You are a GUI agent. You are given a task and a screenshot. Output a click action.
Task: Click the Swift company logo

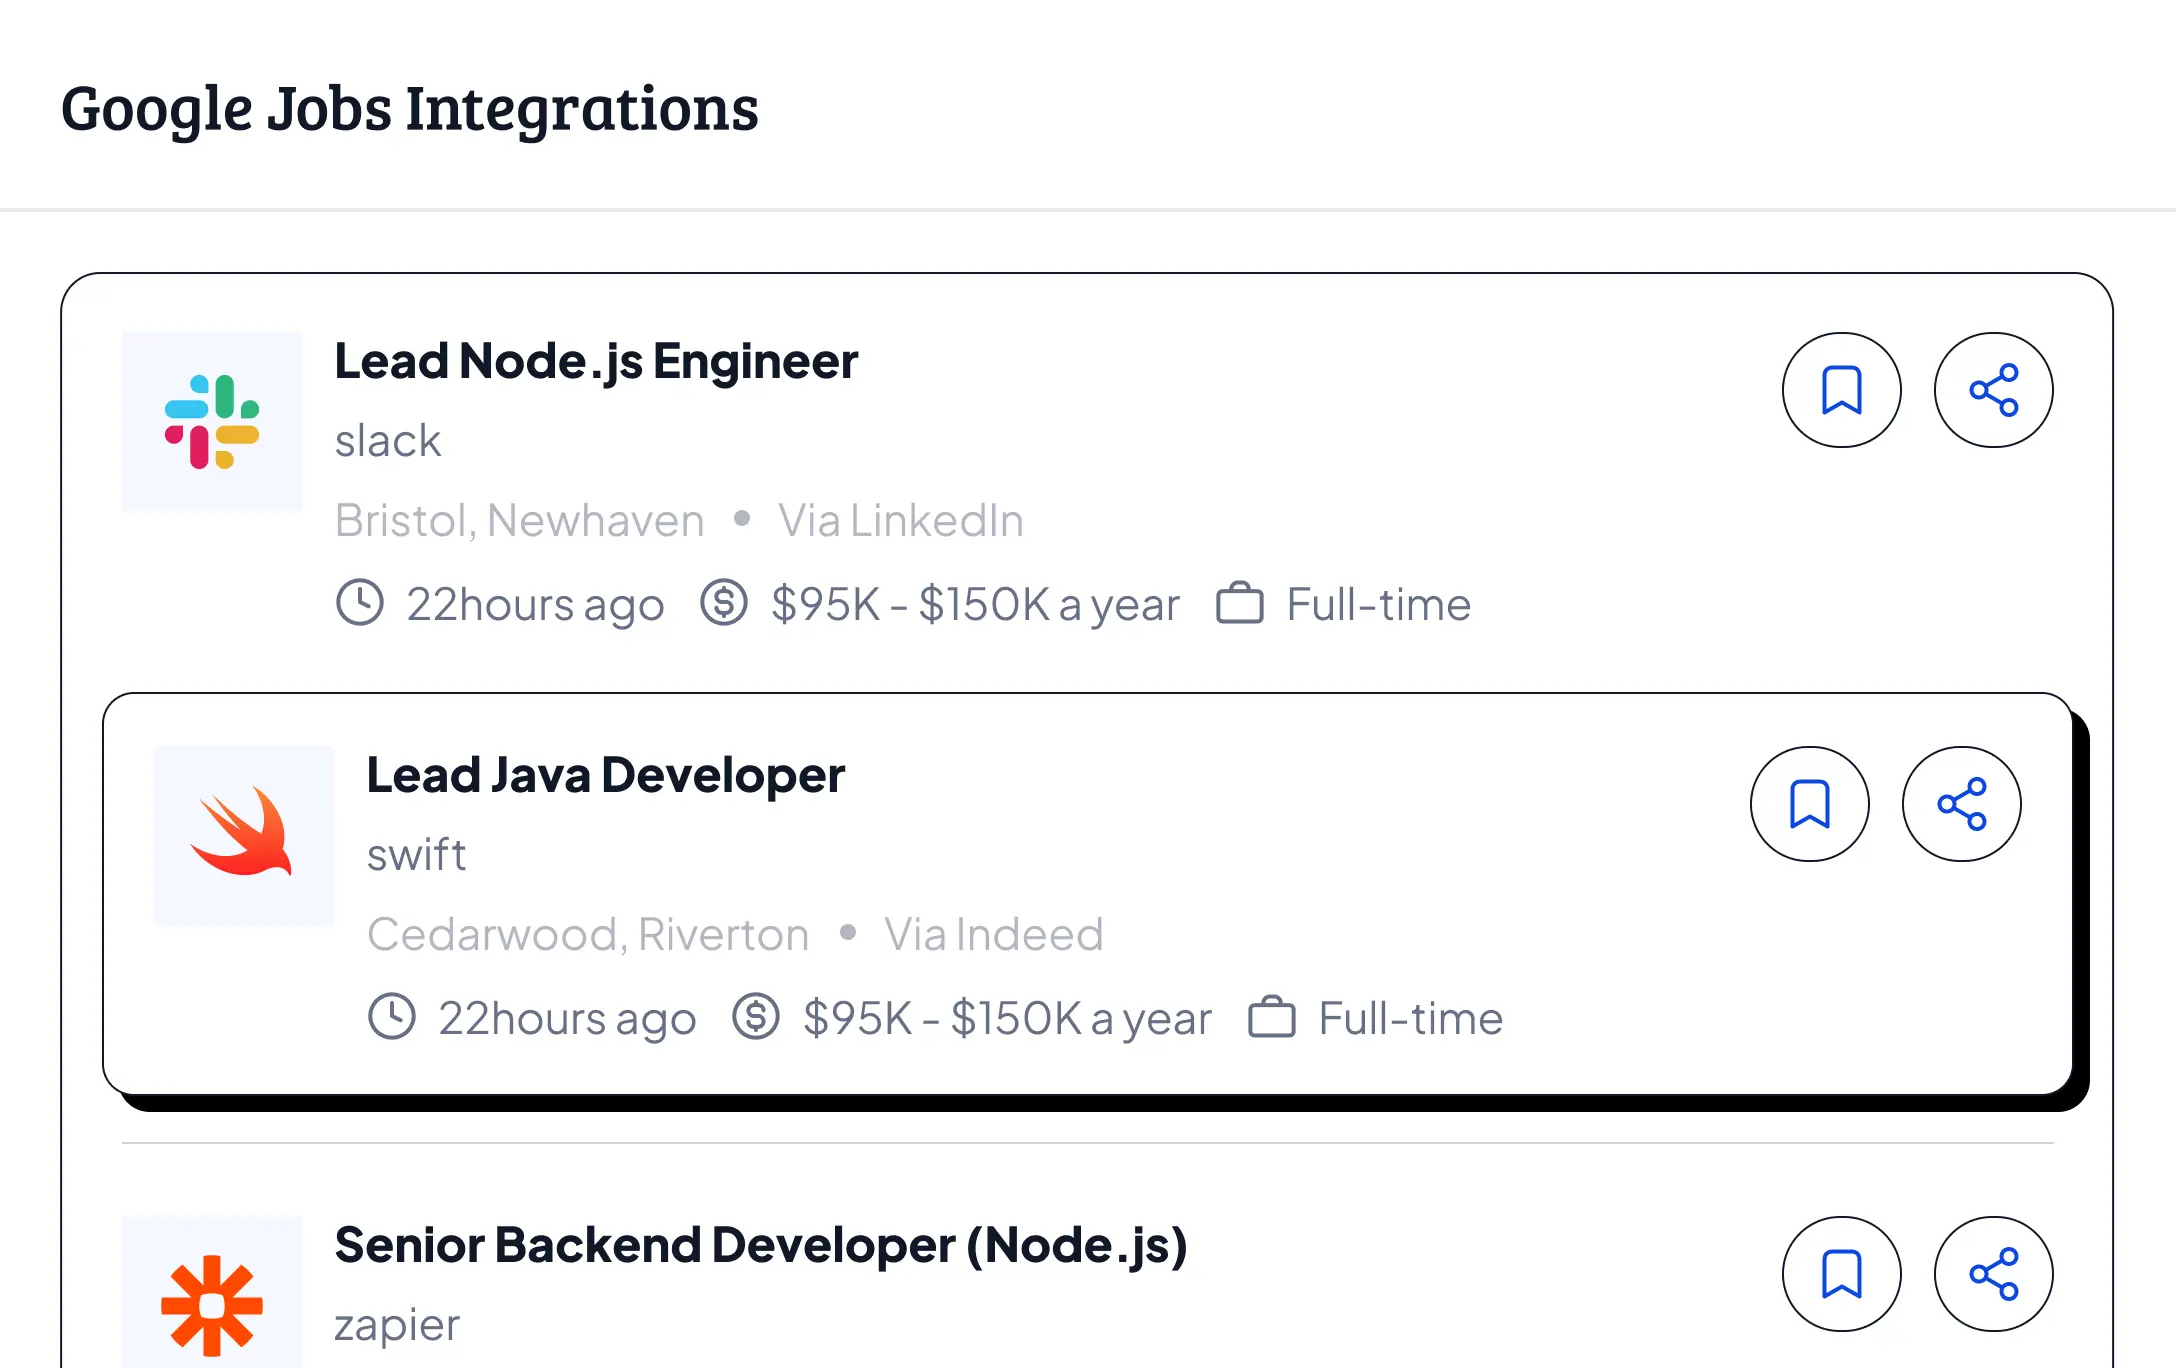[x=243, y=835]
